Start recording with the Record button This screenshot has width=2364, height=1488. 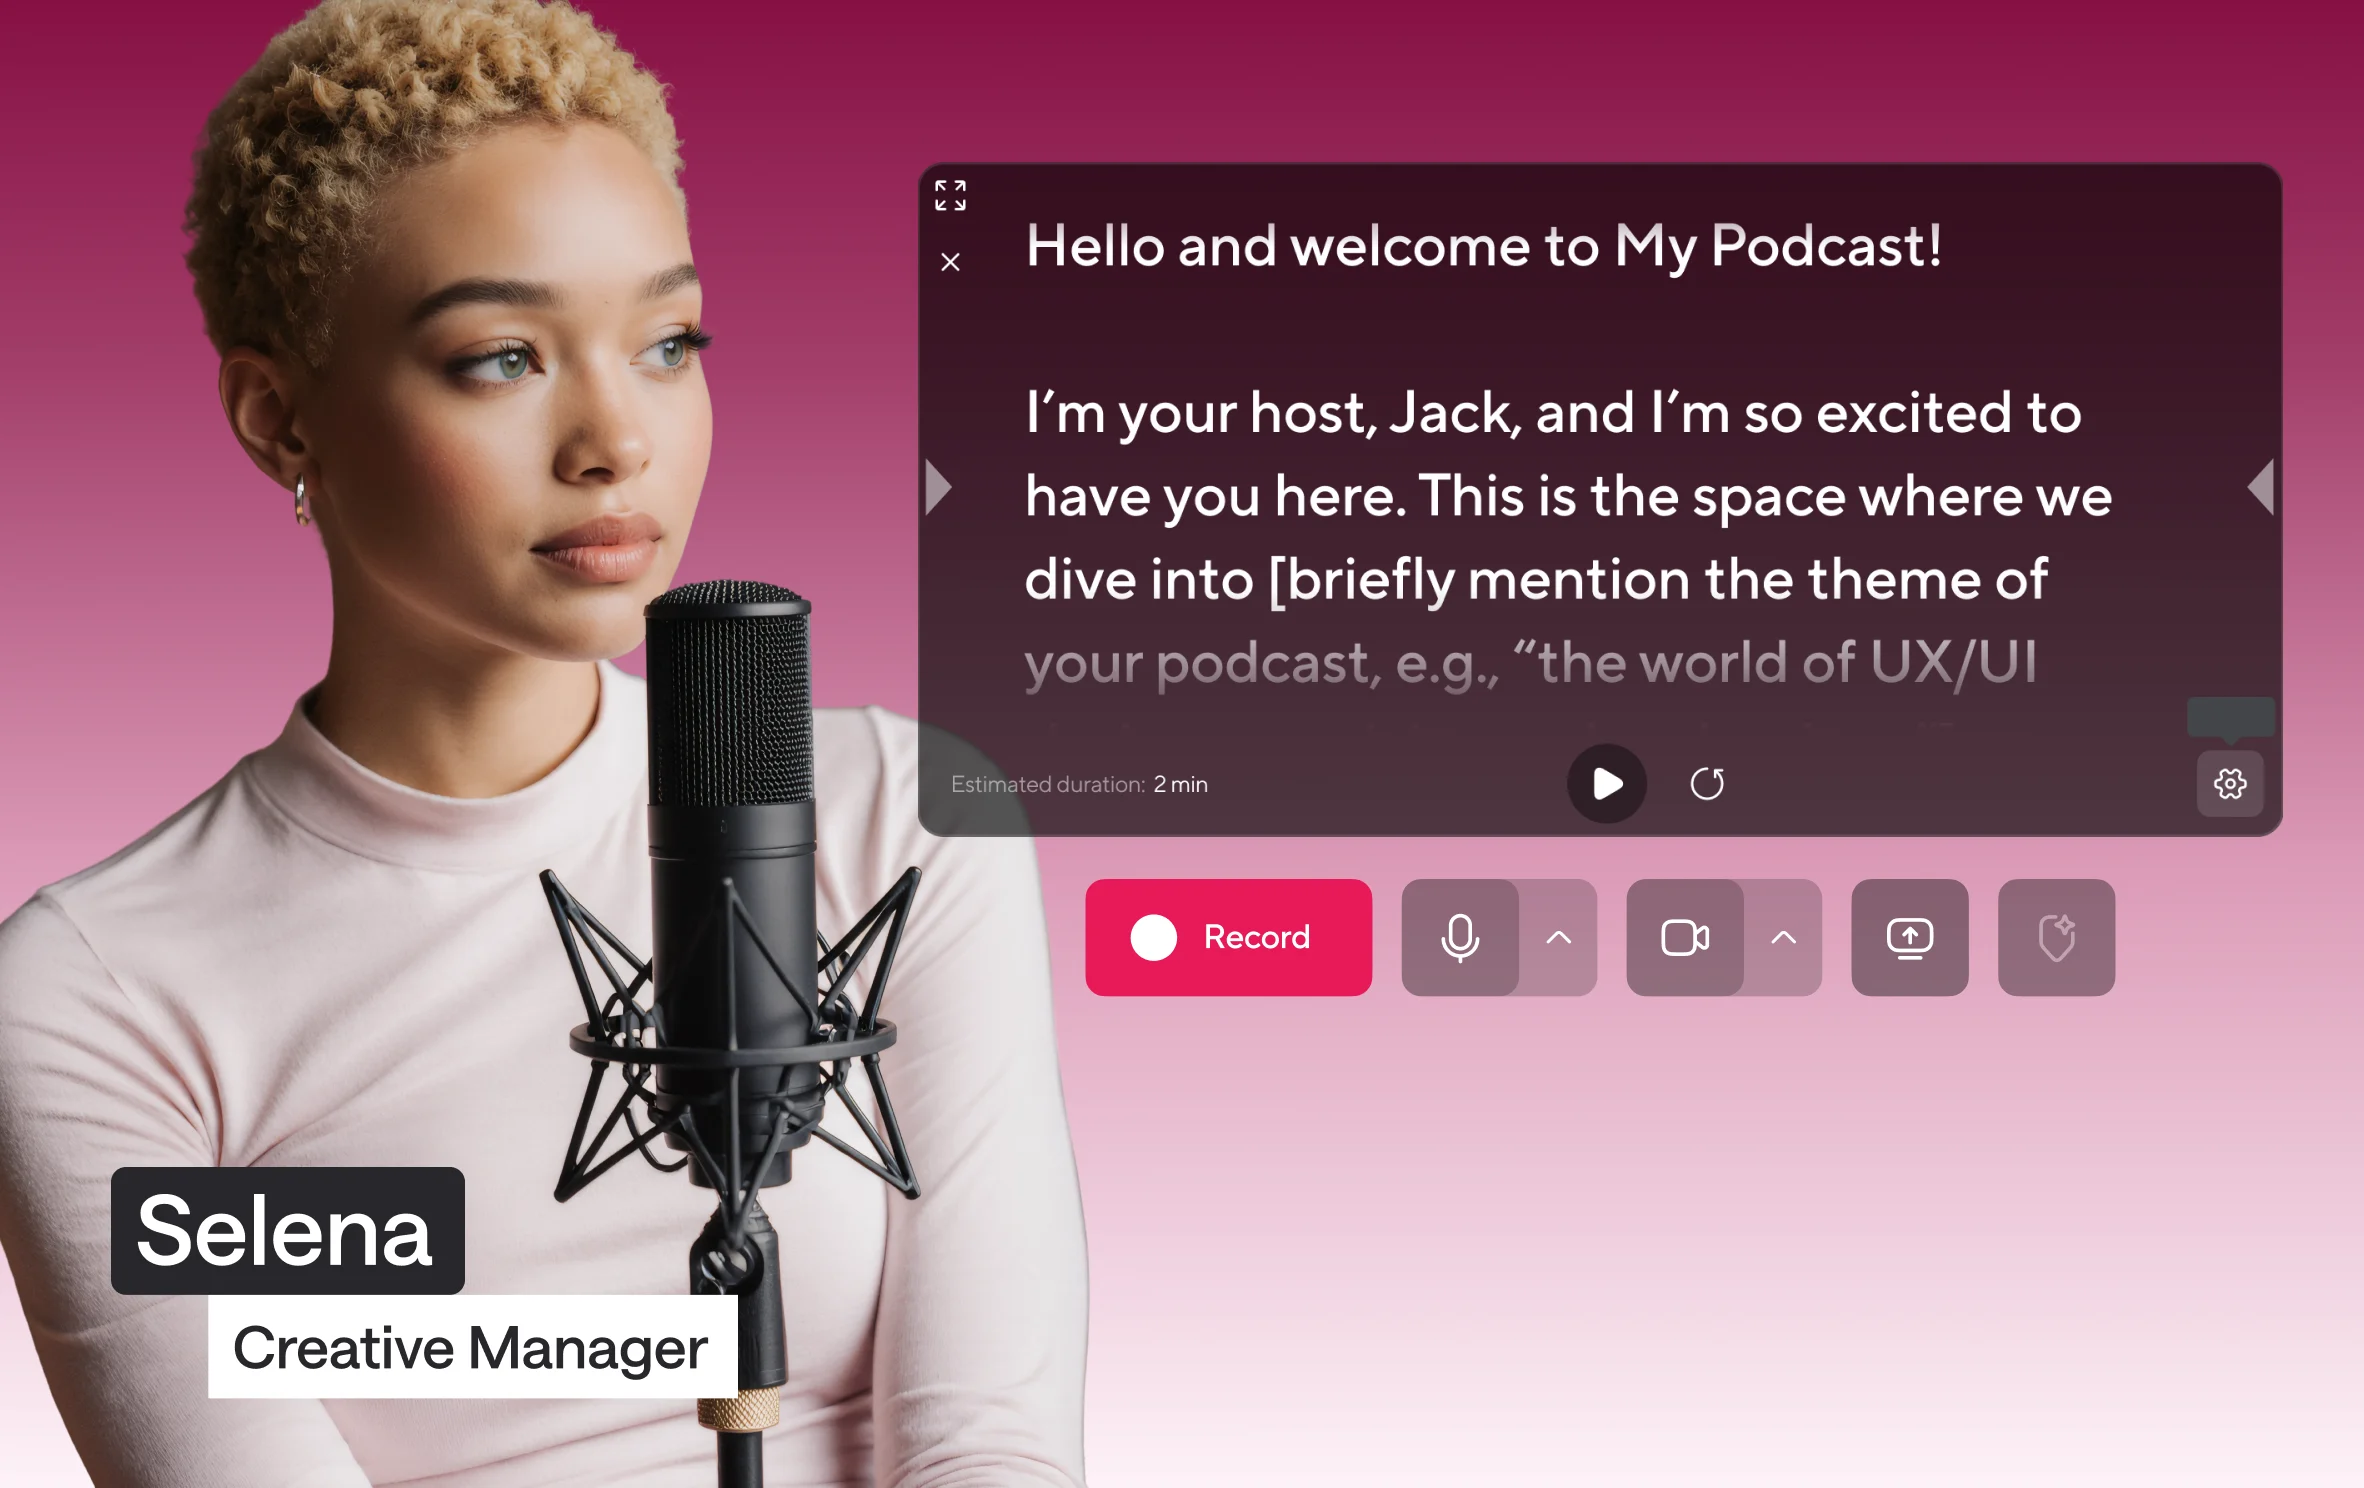click(1228, 937)
